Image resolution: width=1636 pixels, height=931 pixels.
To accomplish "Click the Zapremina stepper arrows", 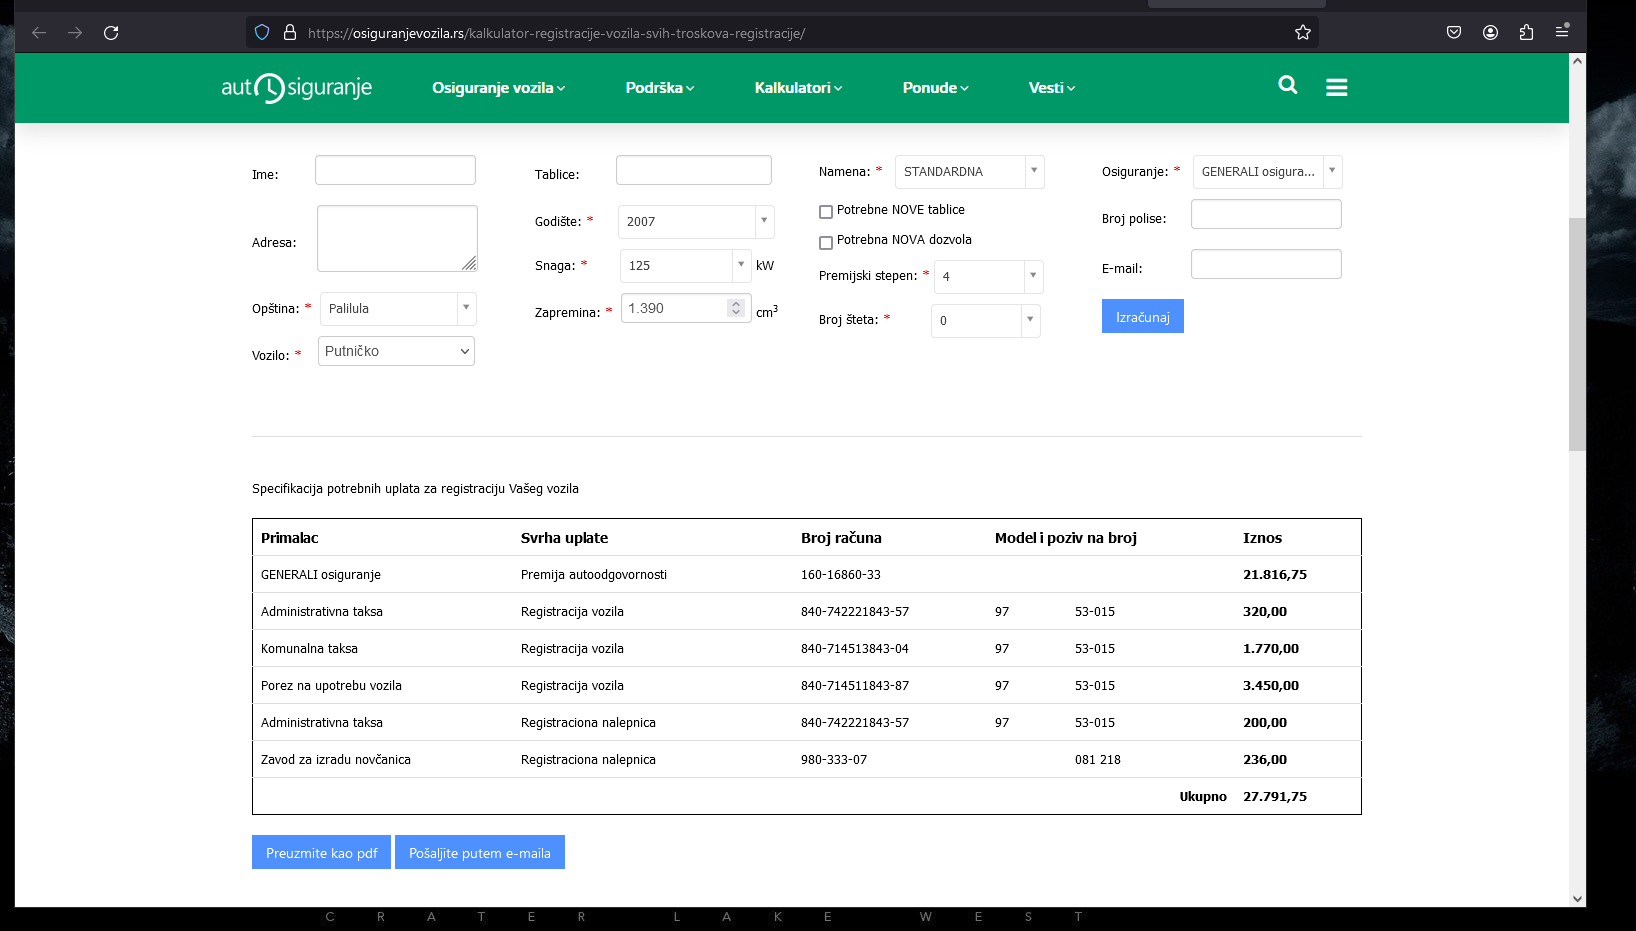I will point(736,308).
